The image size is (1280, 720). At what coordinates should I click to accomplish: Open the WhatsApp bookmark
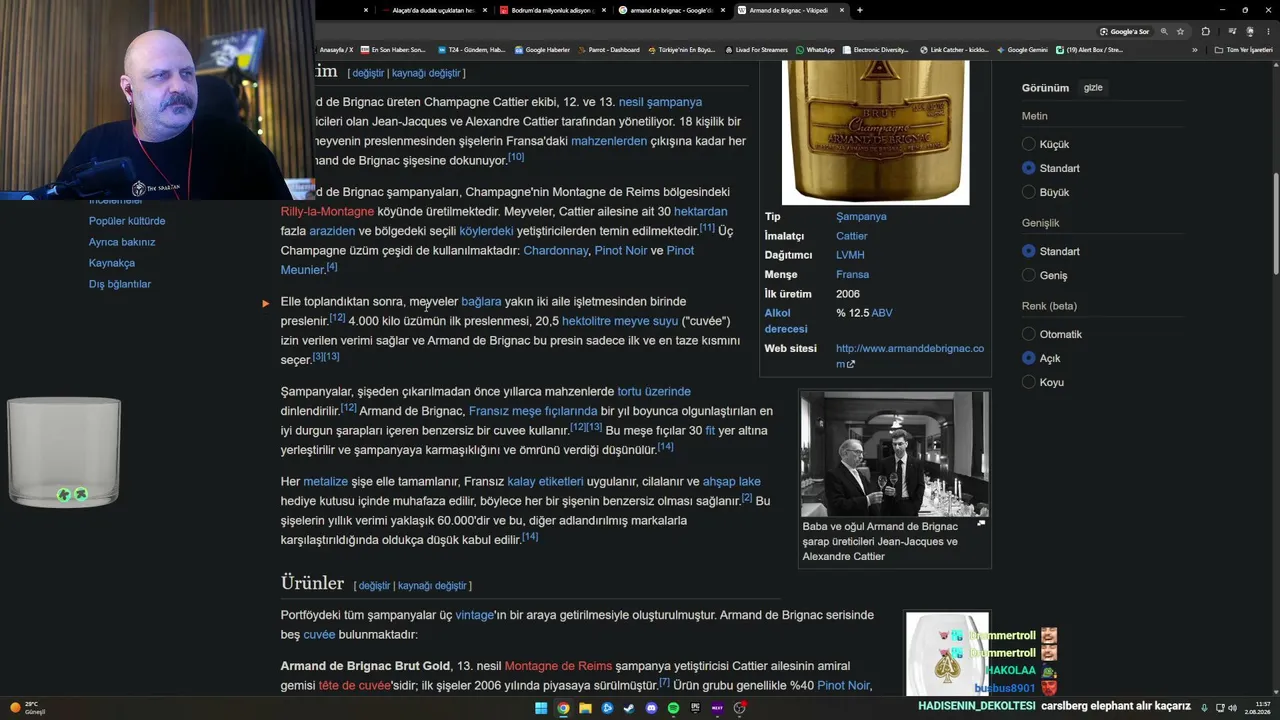[x=815, y=50]
